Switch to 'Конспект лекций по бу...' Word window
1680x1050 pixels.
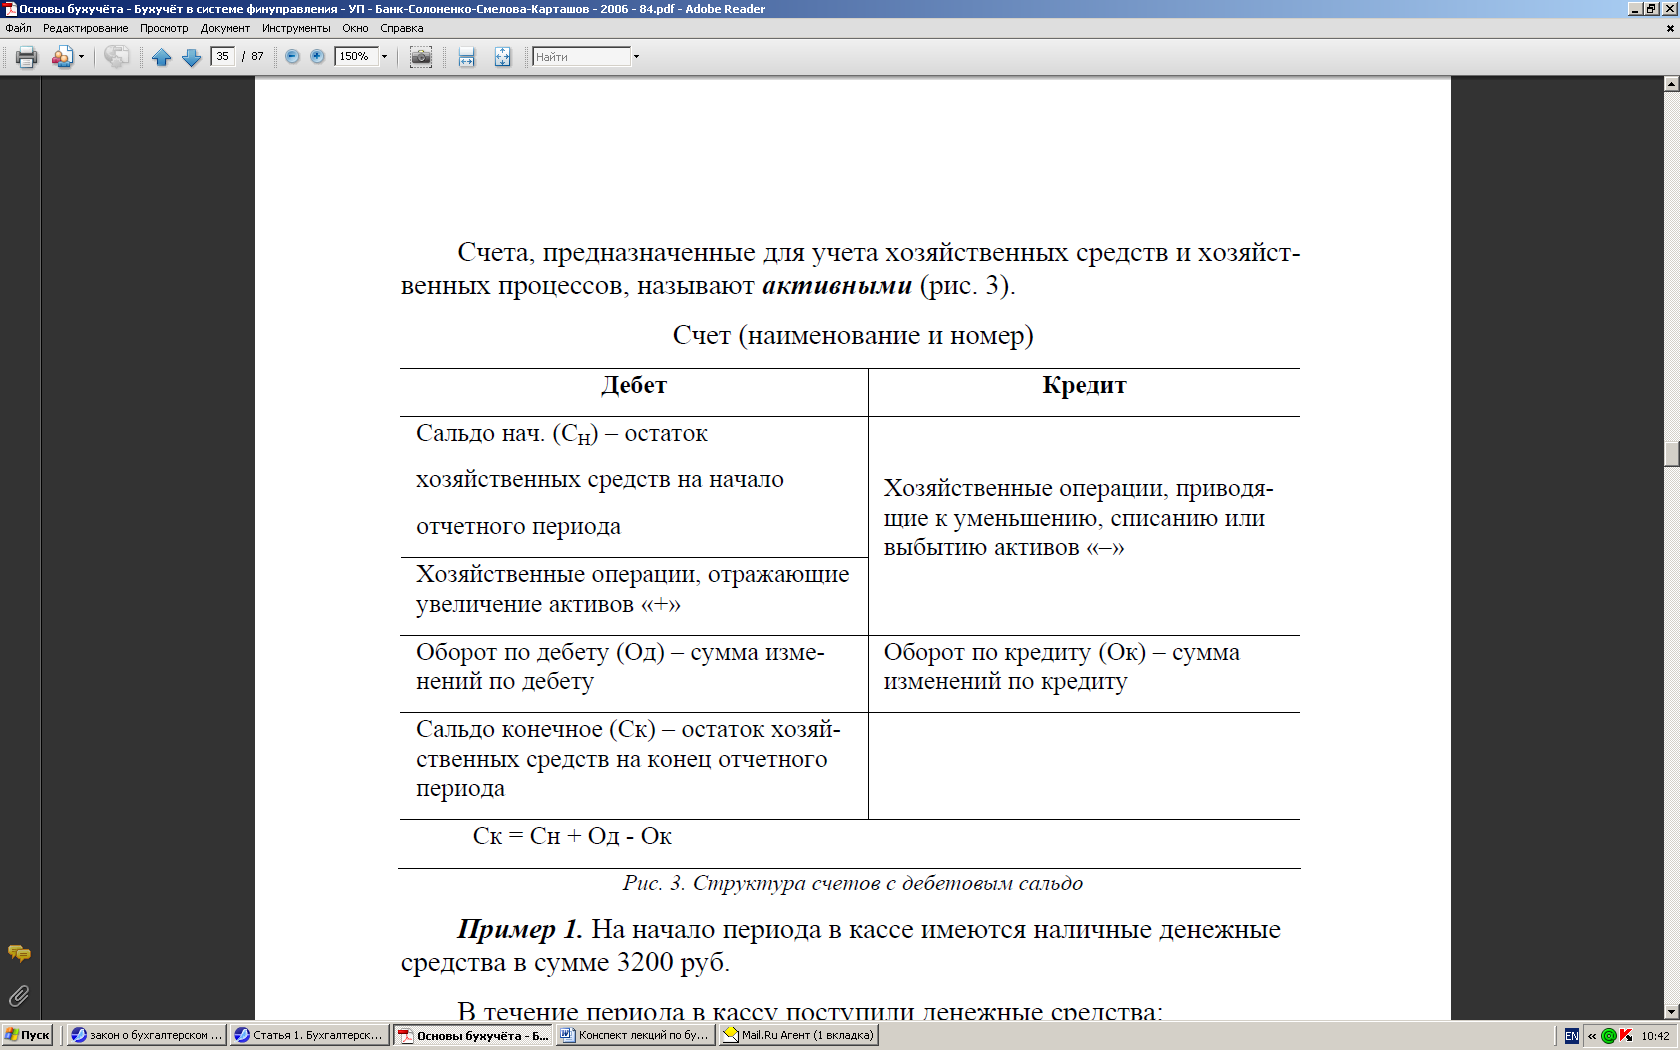point(635,1035)
